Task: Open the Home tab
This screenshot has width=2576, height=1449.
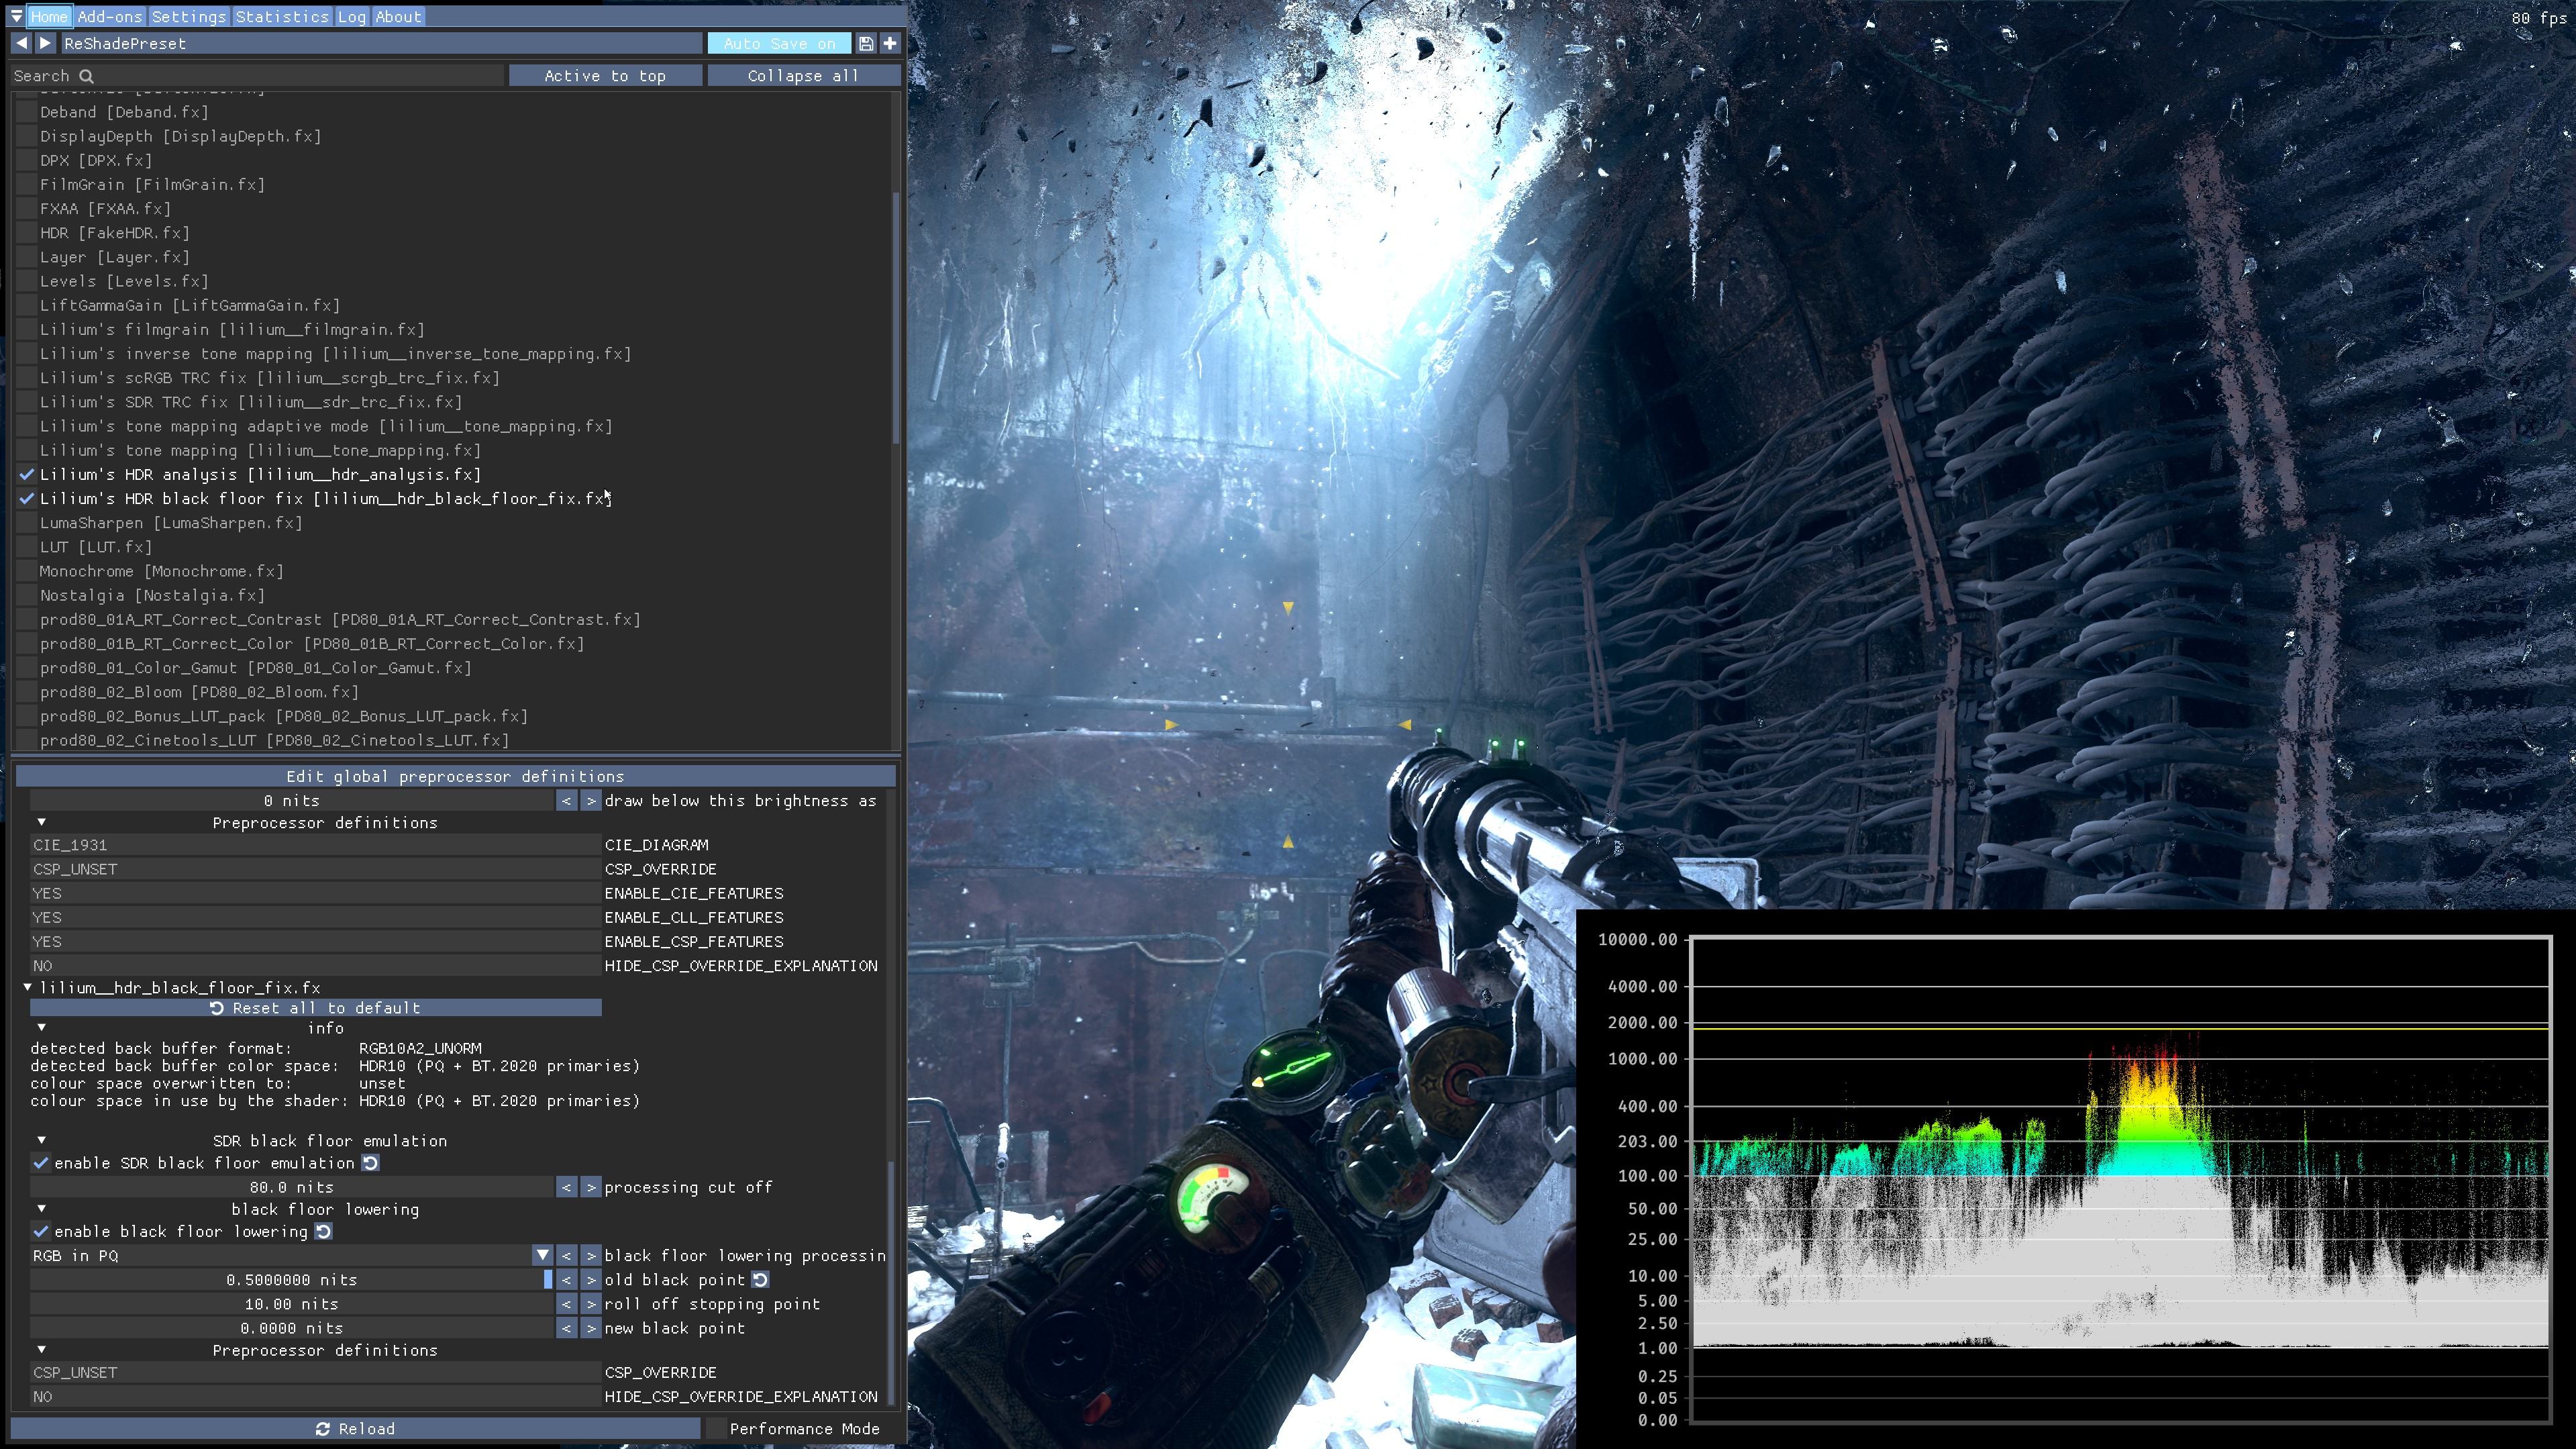Action: [49, 16]
